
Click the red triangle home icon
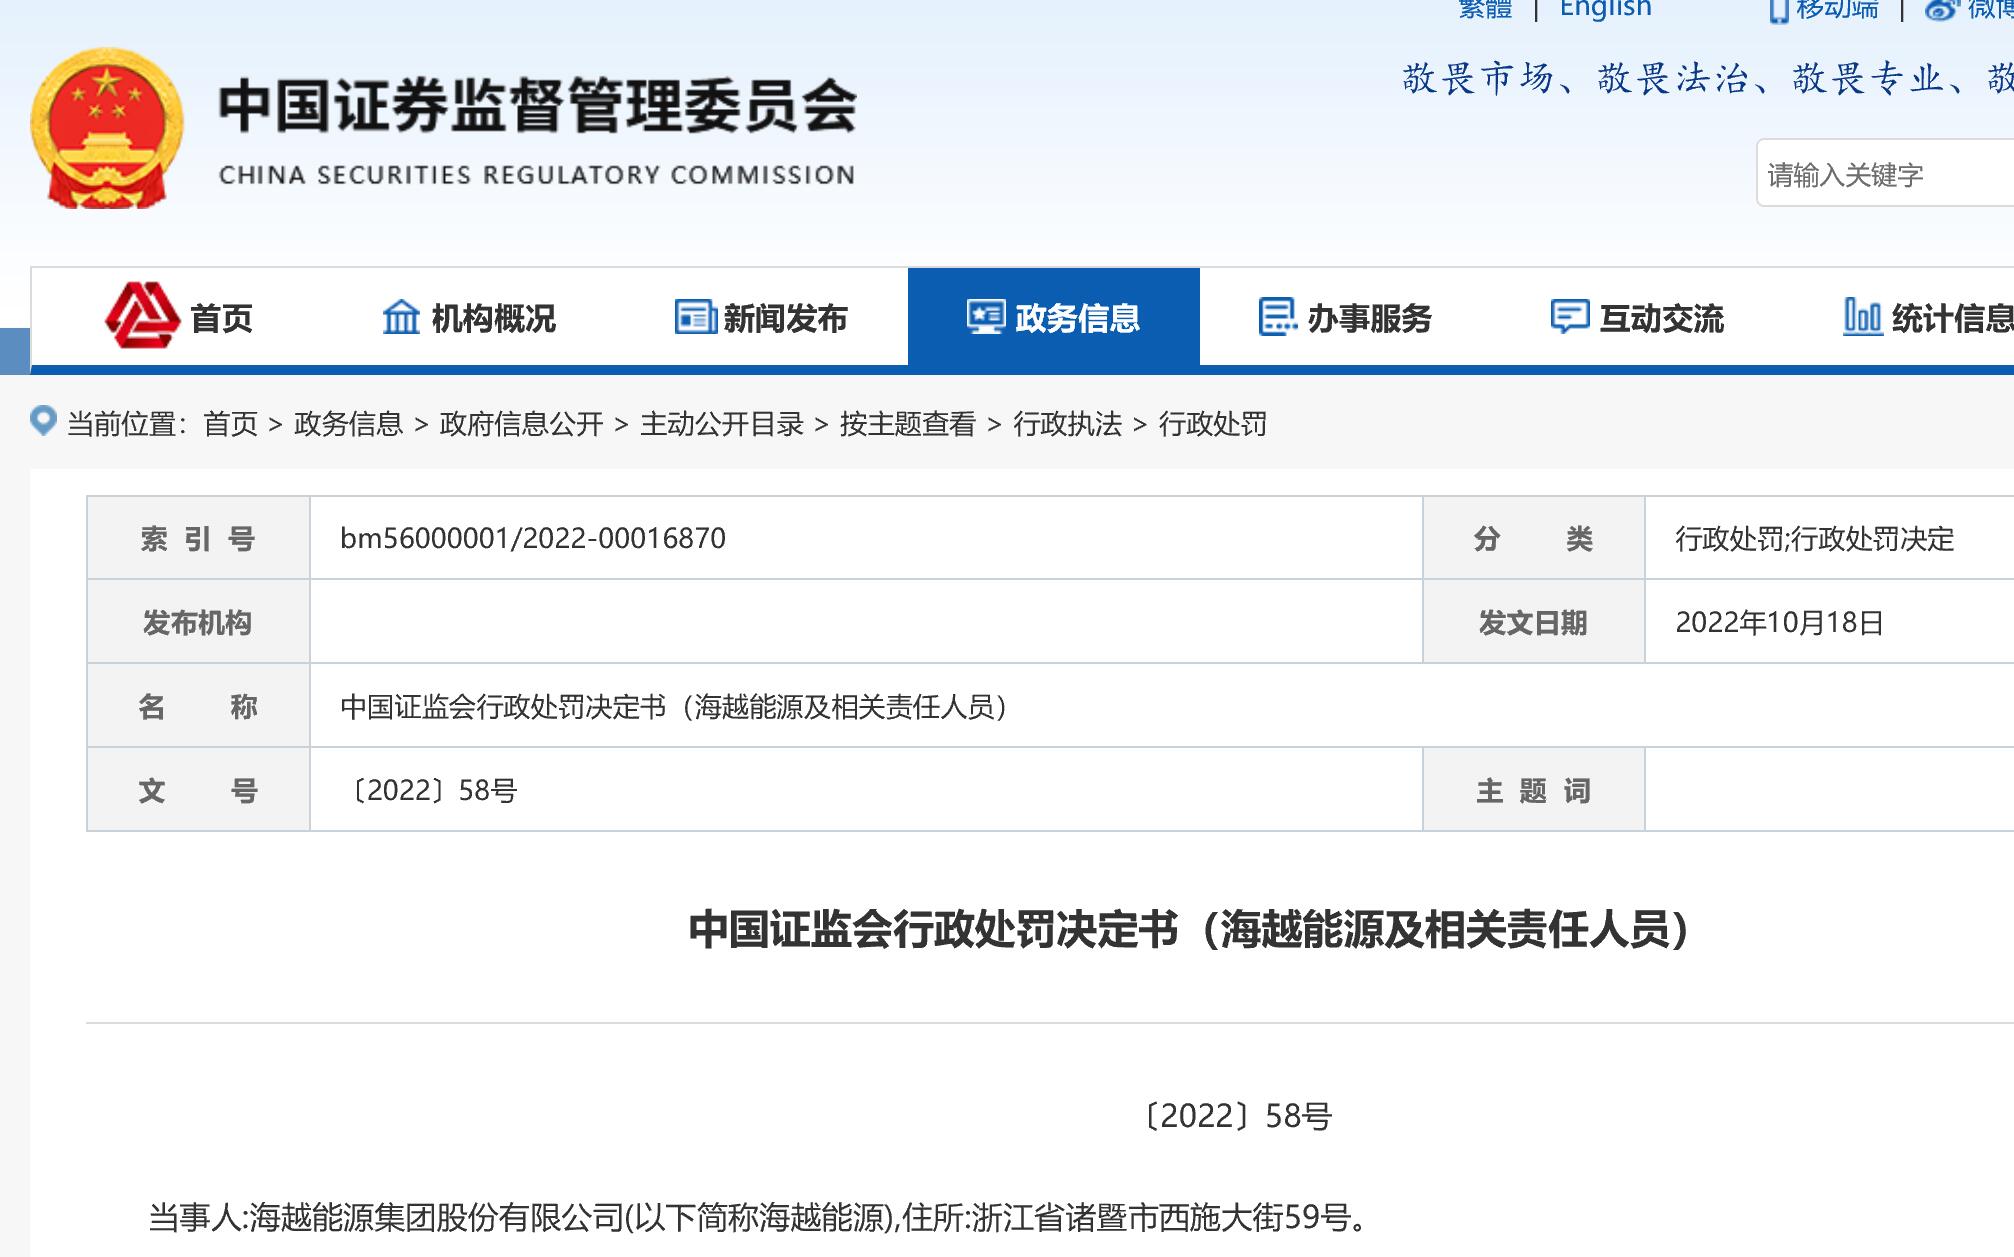[x=142, y=316]
